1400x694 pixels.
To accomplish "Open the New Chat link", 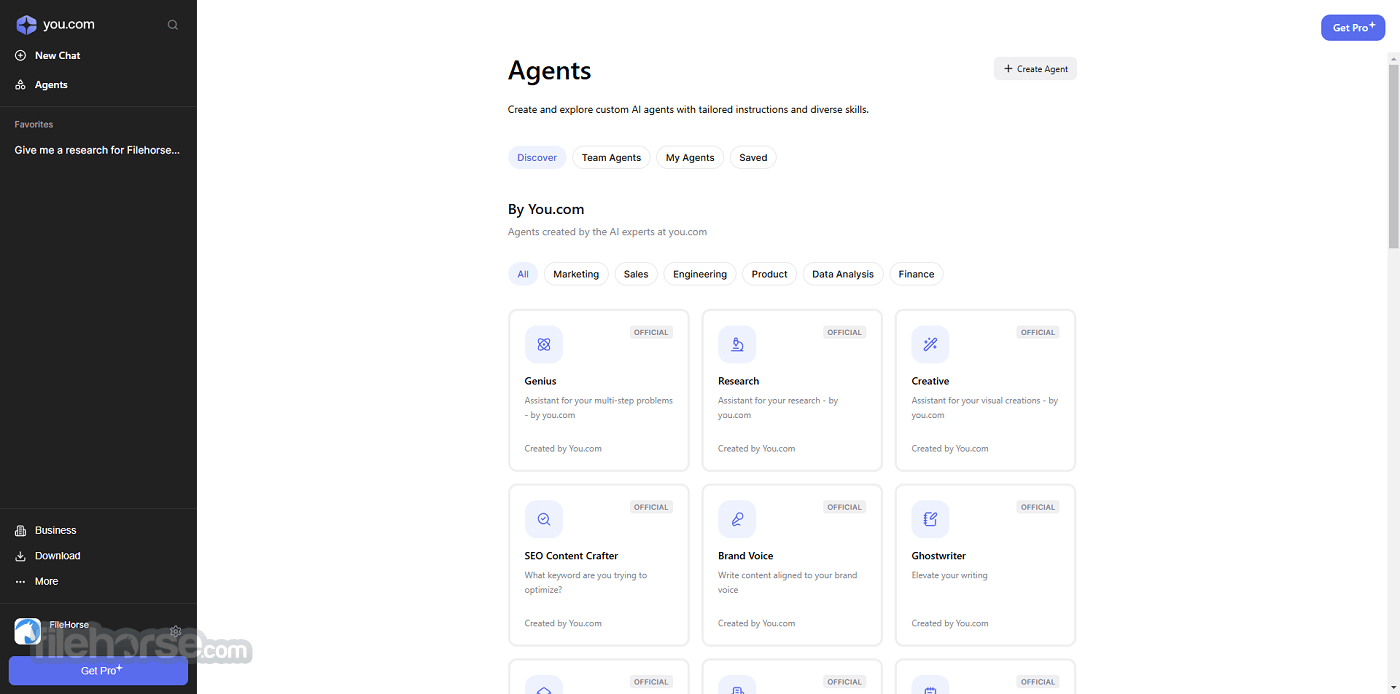I will point(57,56).
